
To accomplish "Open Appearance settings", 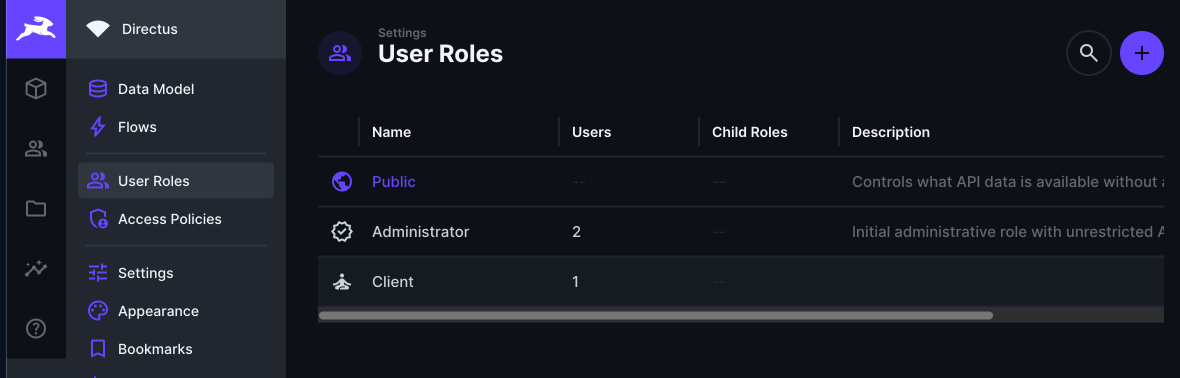I will pyautogui.click(x=175, y=311).
